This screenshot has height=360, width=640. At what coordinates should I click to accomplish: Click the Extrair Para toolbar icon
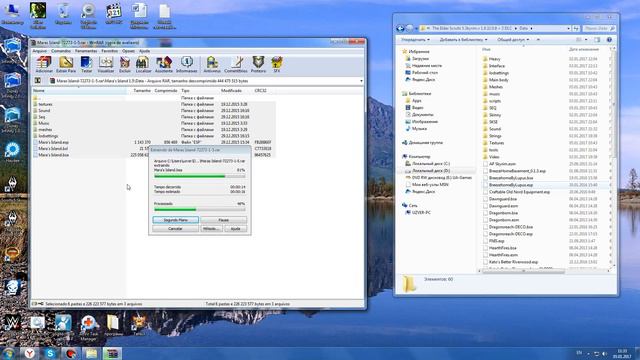coord(66,64)
